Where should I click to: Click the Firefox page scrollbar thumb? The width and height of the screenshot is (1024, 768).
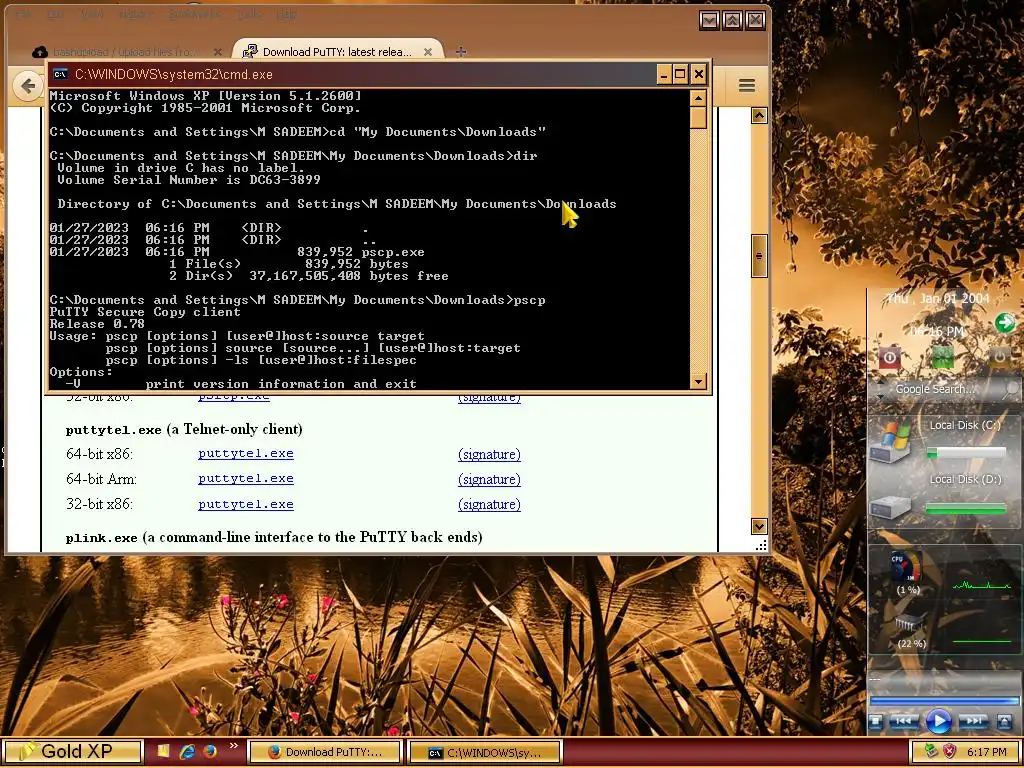click(759, 256)
